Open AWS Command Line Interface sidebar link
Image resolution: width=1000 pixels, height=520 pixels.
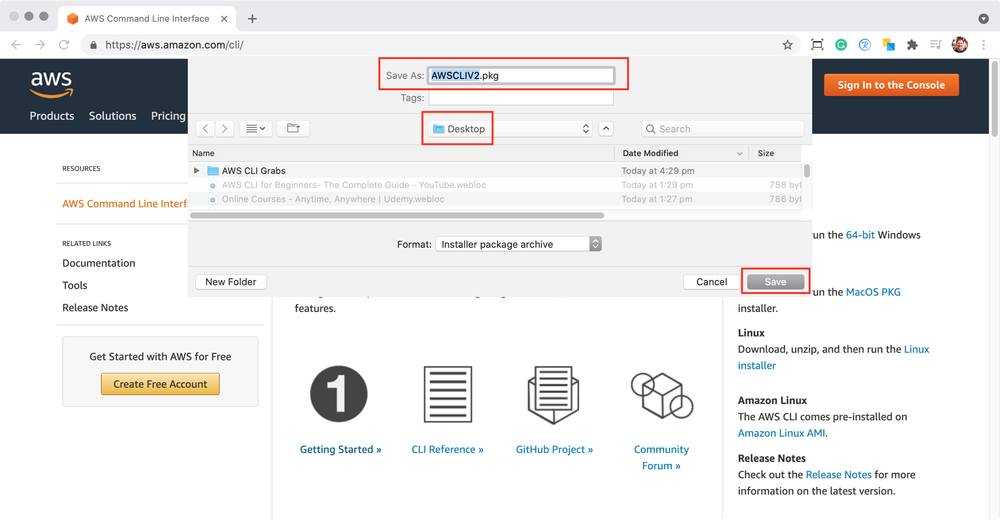point(124,204)
